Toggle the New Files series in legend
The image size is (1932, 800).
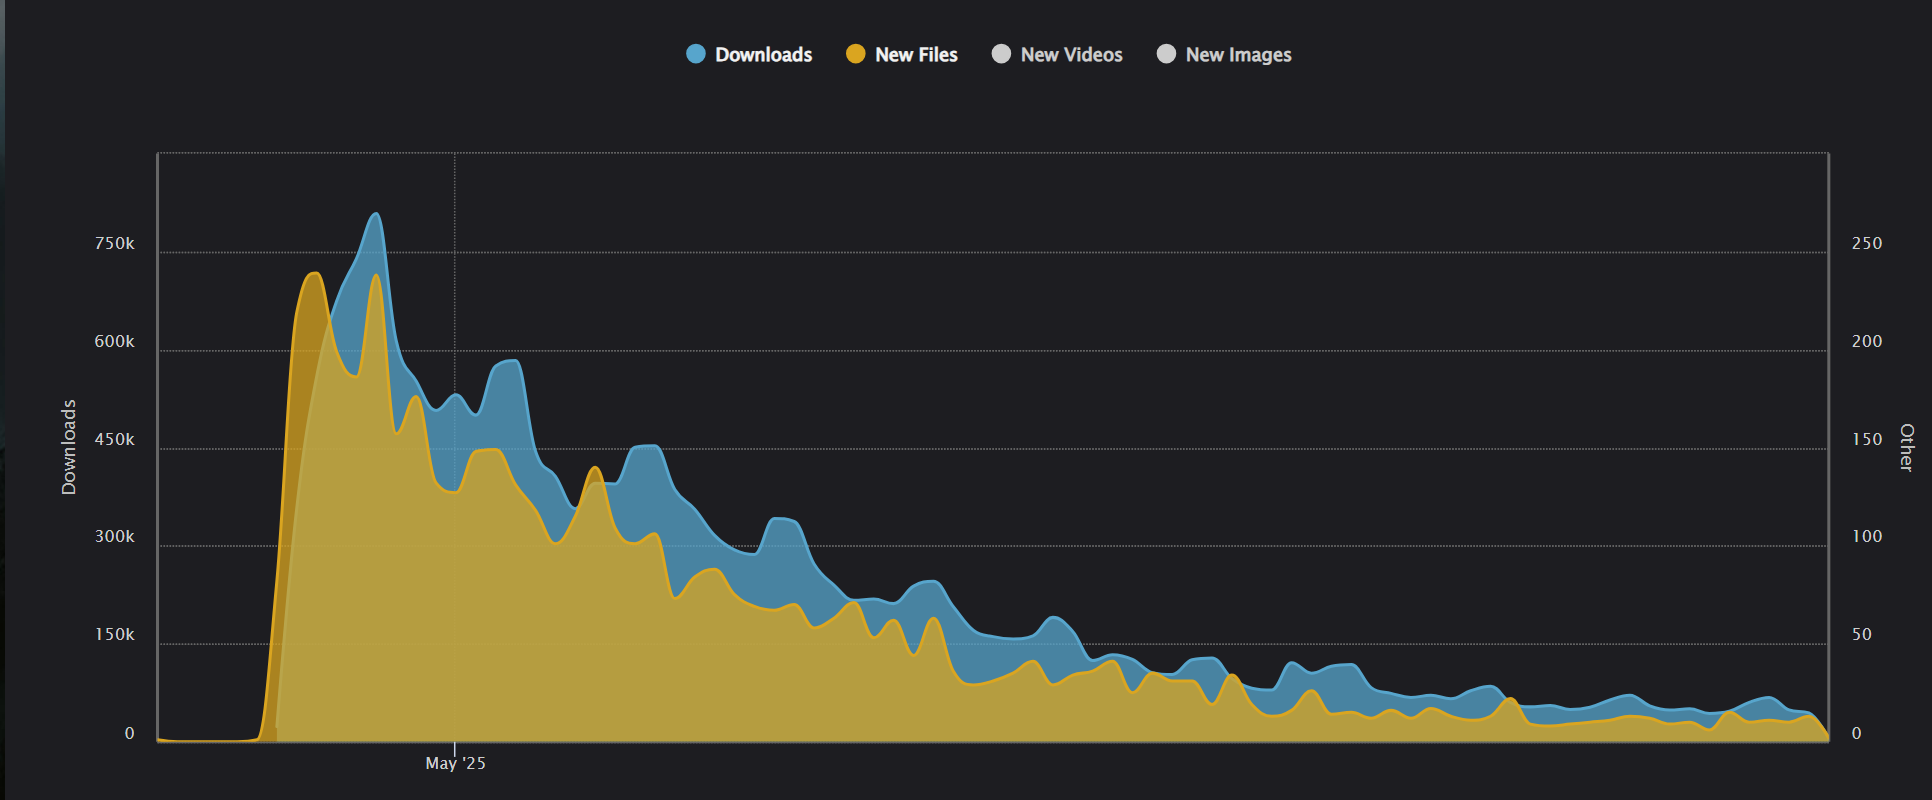[902, 55]
